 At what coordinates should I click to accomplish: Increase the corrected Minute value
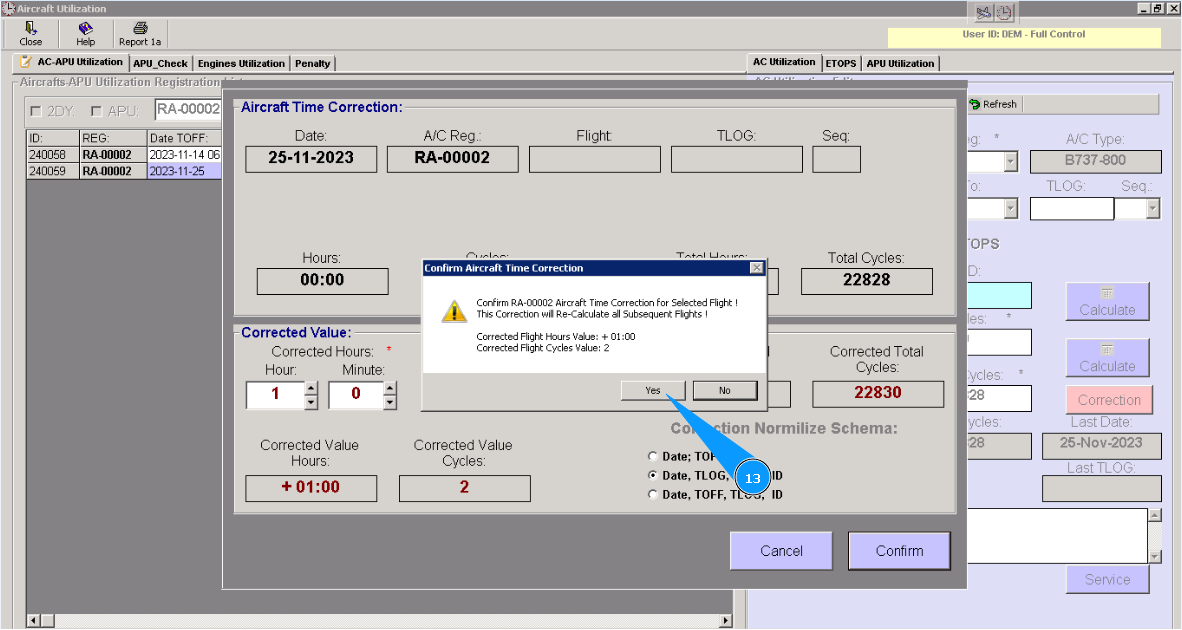tap(390, 388)
